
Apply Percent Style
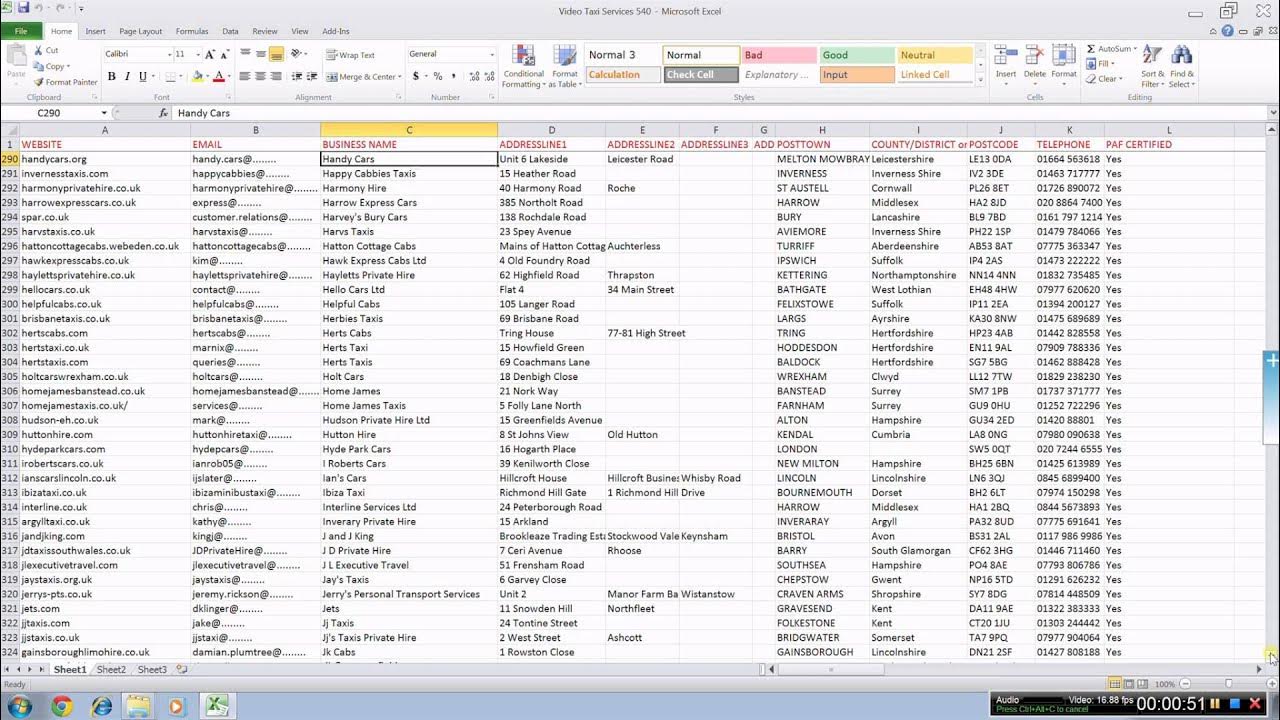coord(438,76)
